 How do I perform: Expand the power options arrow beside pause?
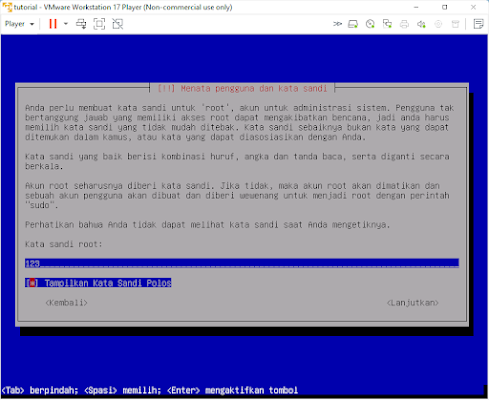point(66,24)
